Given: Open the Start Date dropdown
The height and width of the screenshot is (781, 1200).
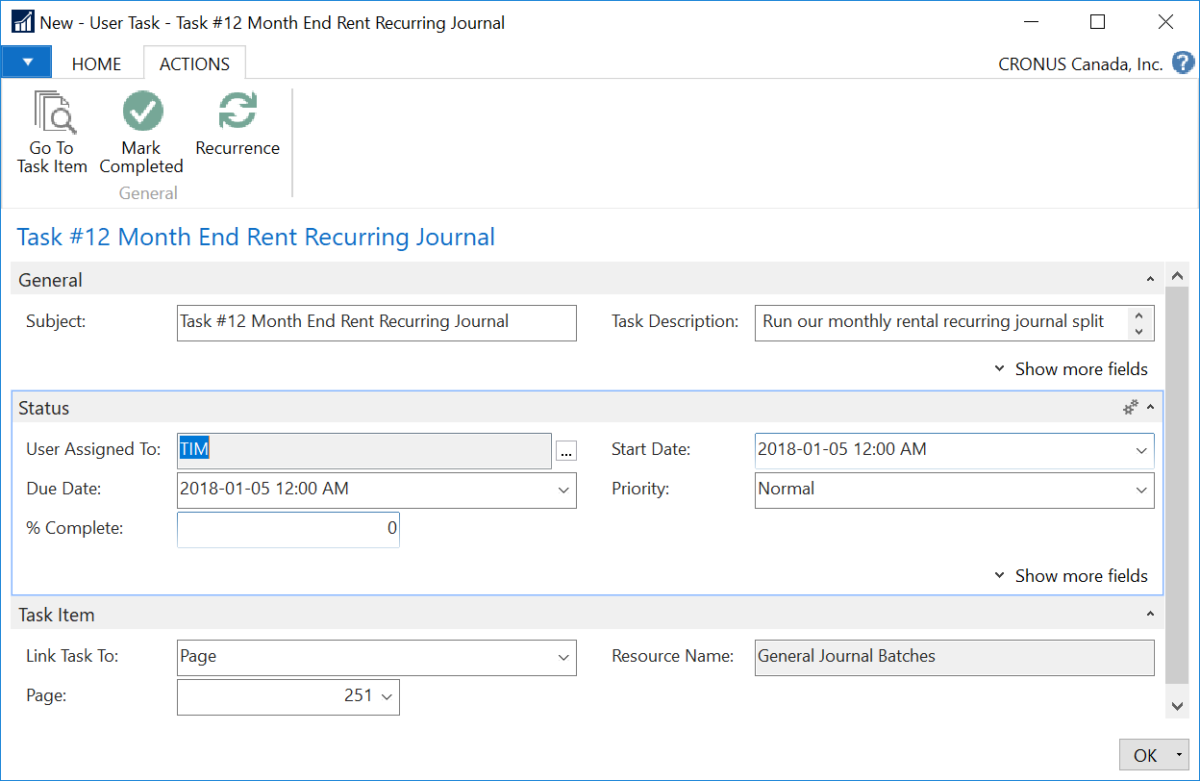Looking at the screenshot, I should coord(1142,450).
